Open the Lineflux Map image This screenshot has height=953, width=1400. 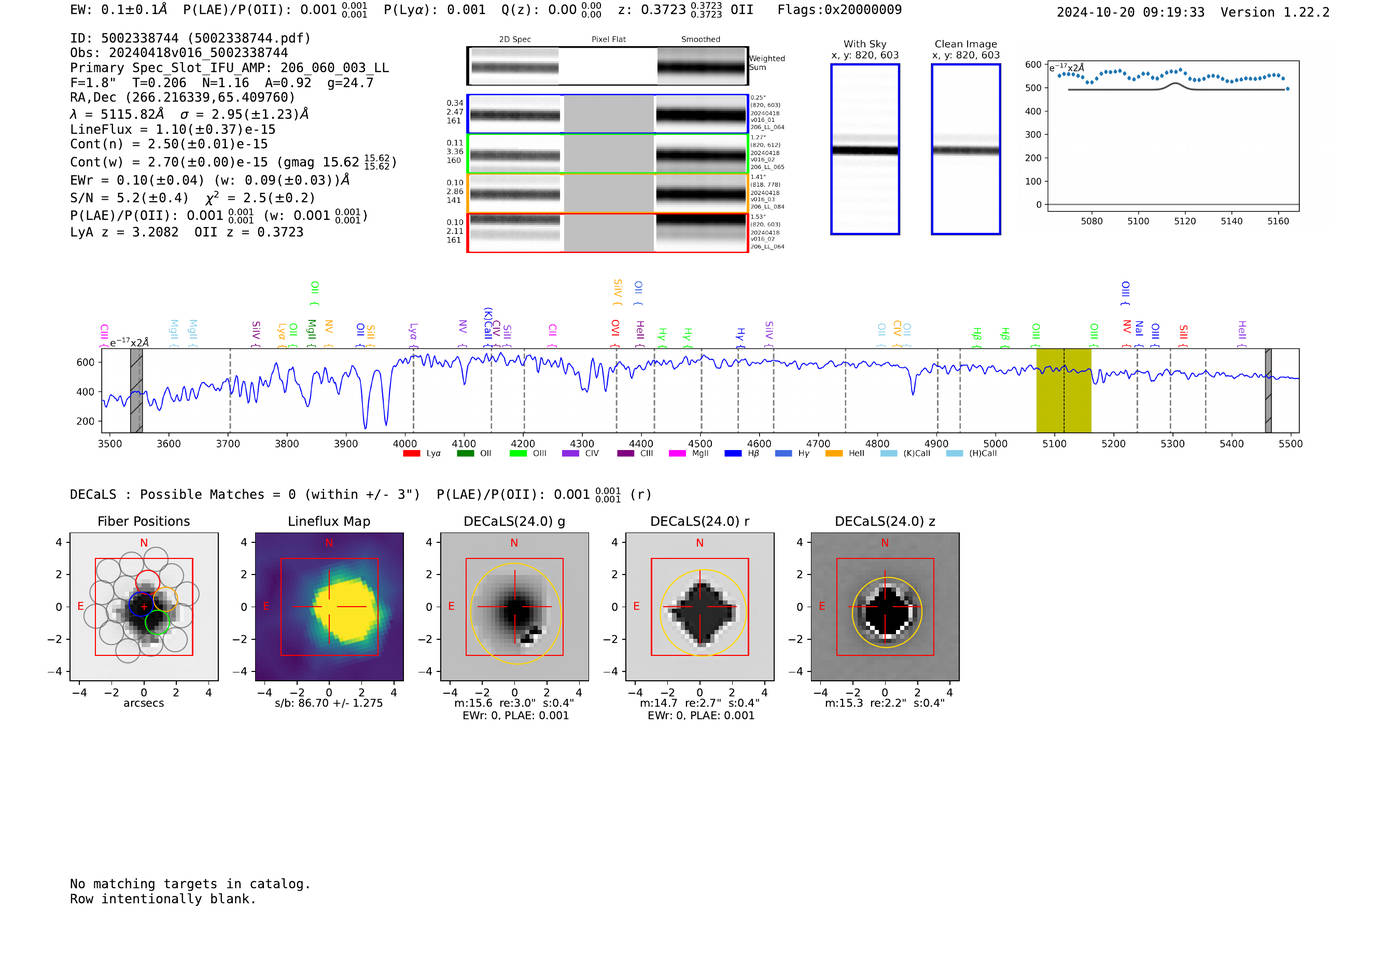pyautogui.click(x=329, y=607)
